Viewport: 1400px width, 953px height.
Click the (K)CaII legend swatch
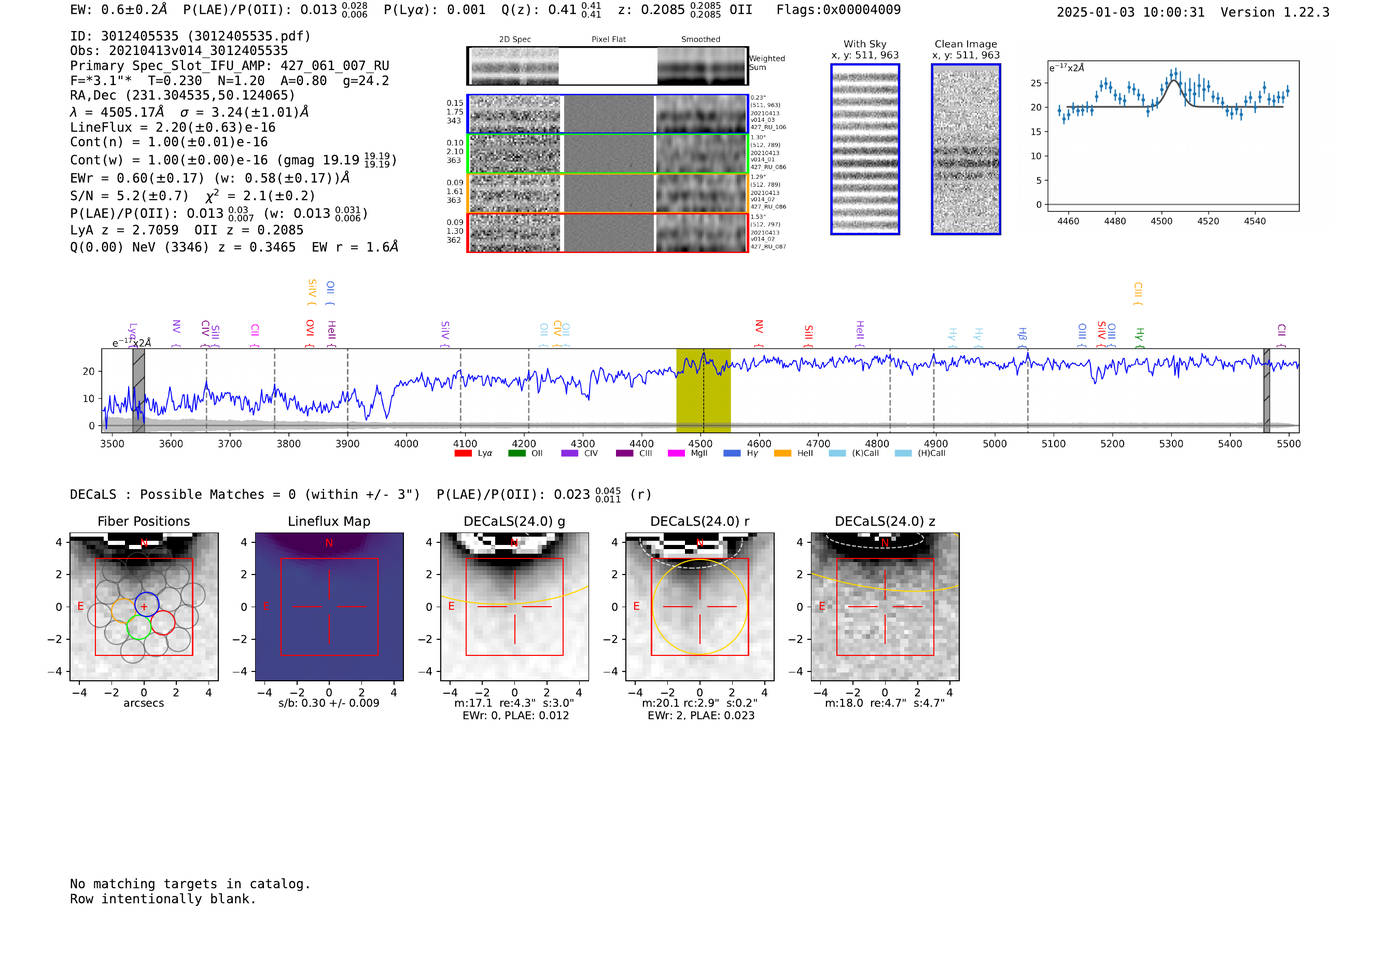(837, 453)
